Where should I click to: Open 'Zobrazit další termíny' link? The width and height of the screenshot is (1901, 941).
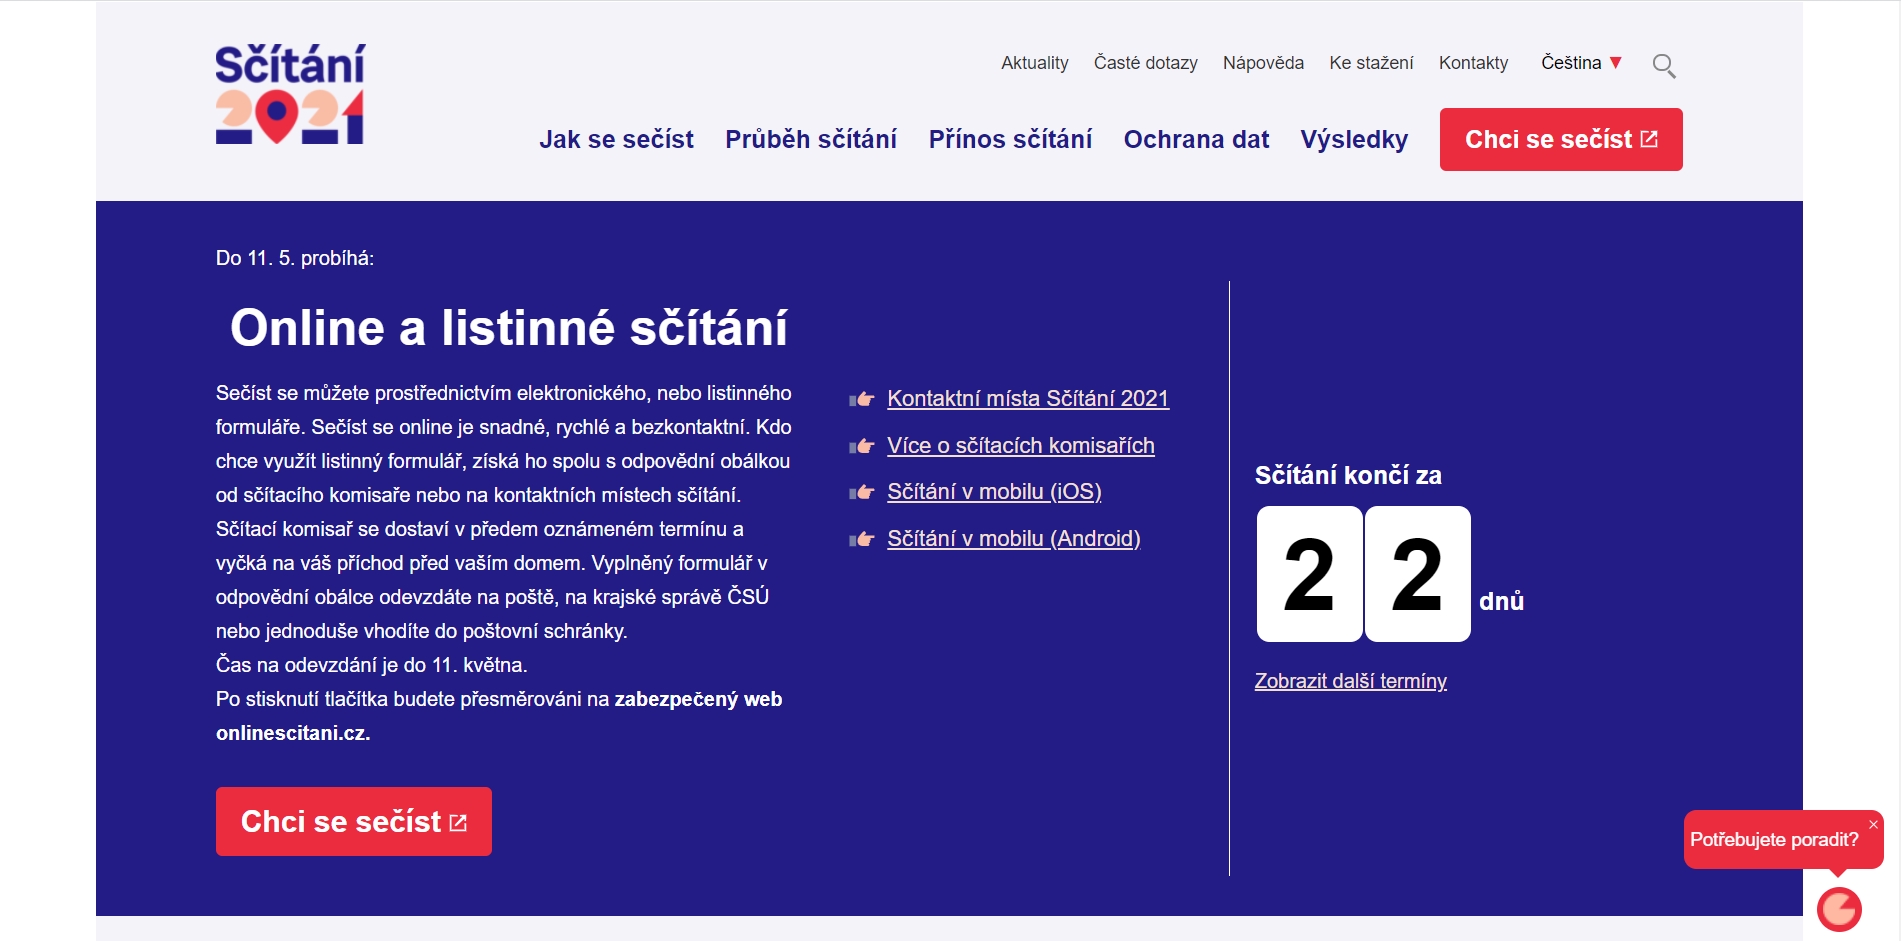click(x=1350, y=681)
